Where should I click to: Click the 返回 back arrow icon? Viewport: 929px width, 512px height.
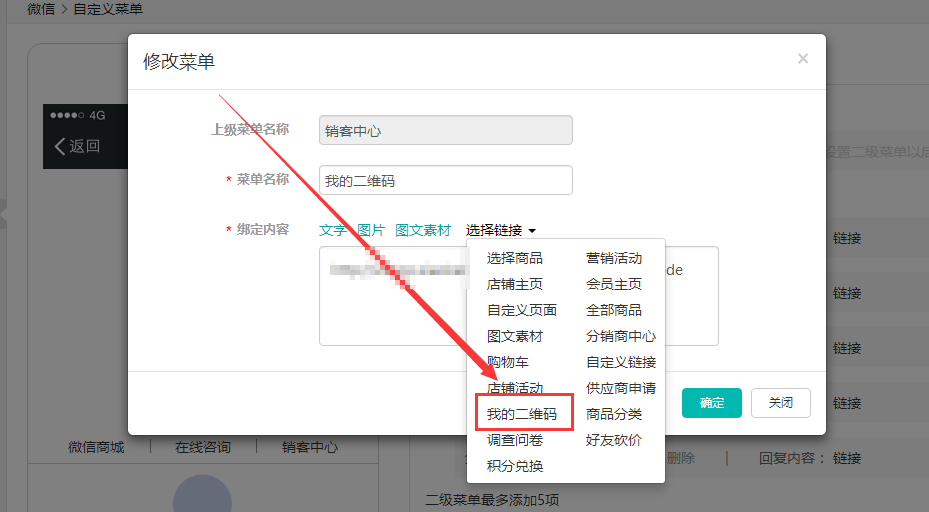61,146
